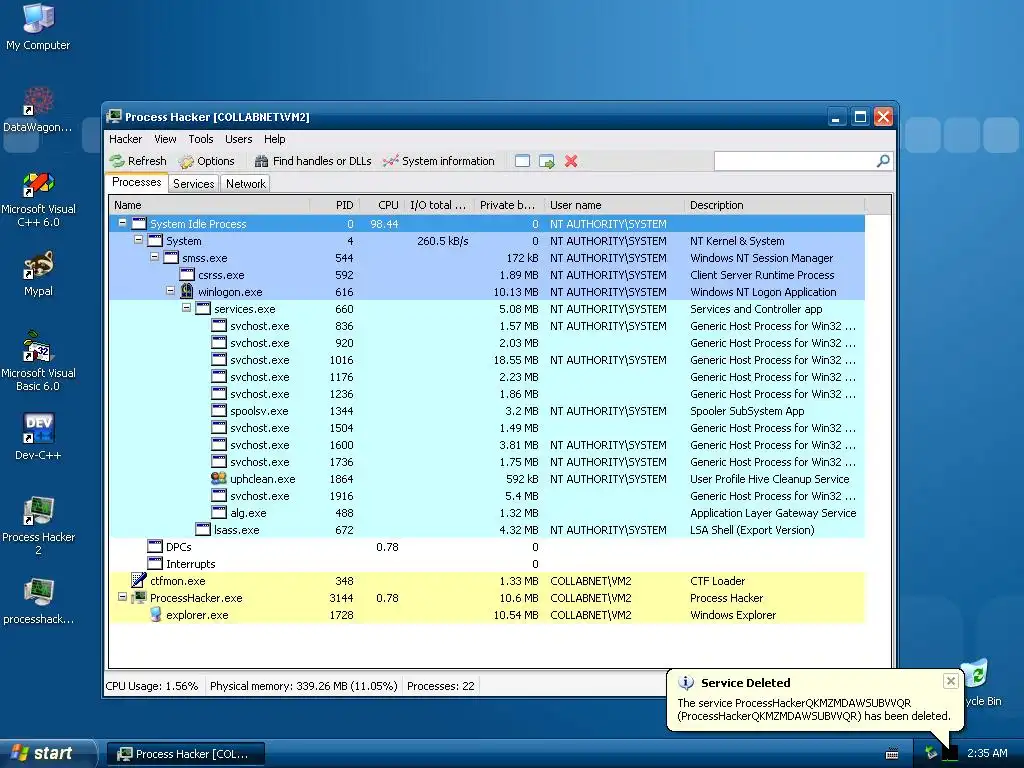Click the search magnifier icon
This screenshot has width=1024, height=768.
[883, 161]
